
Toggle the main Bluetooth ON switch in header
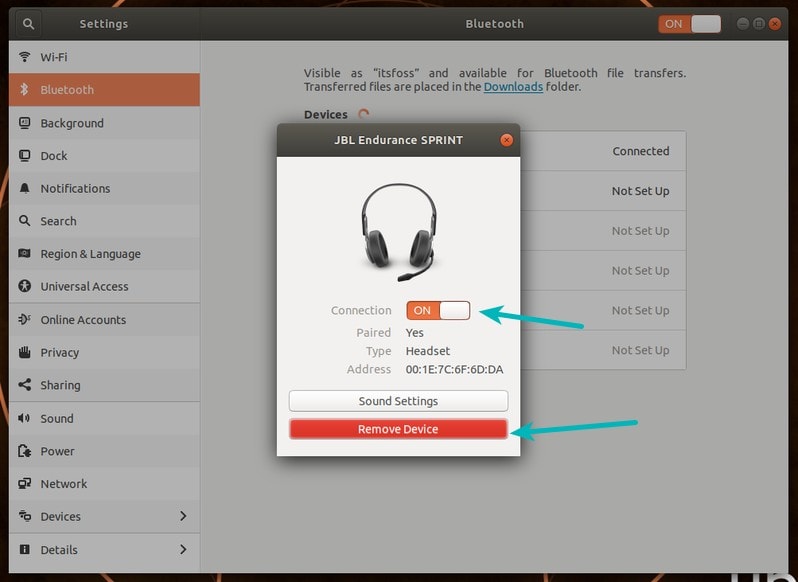[690, 24]
